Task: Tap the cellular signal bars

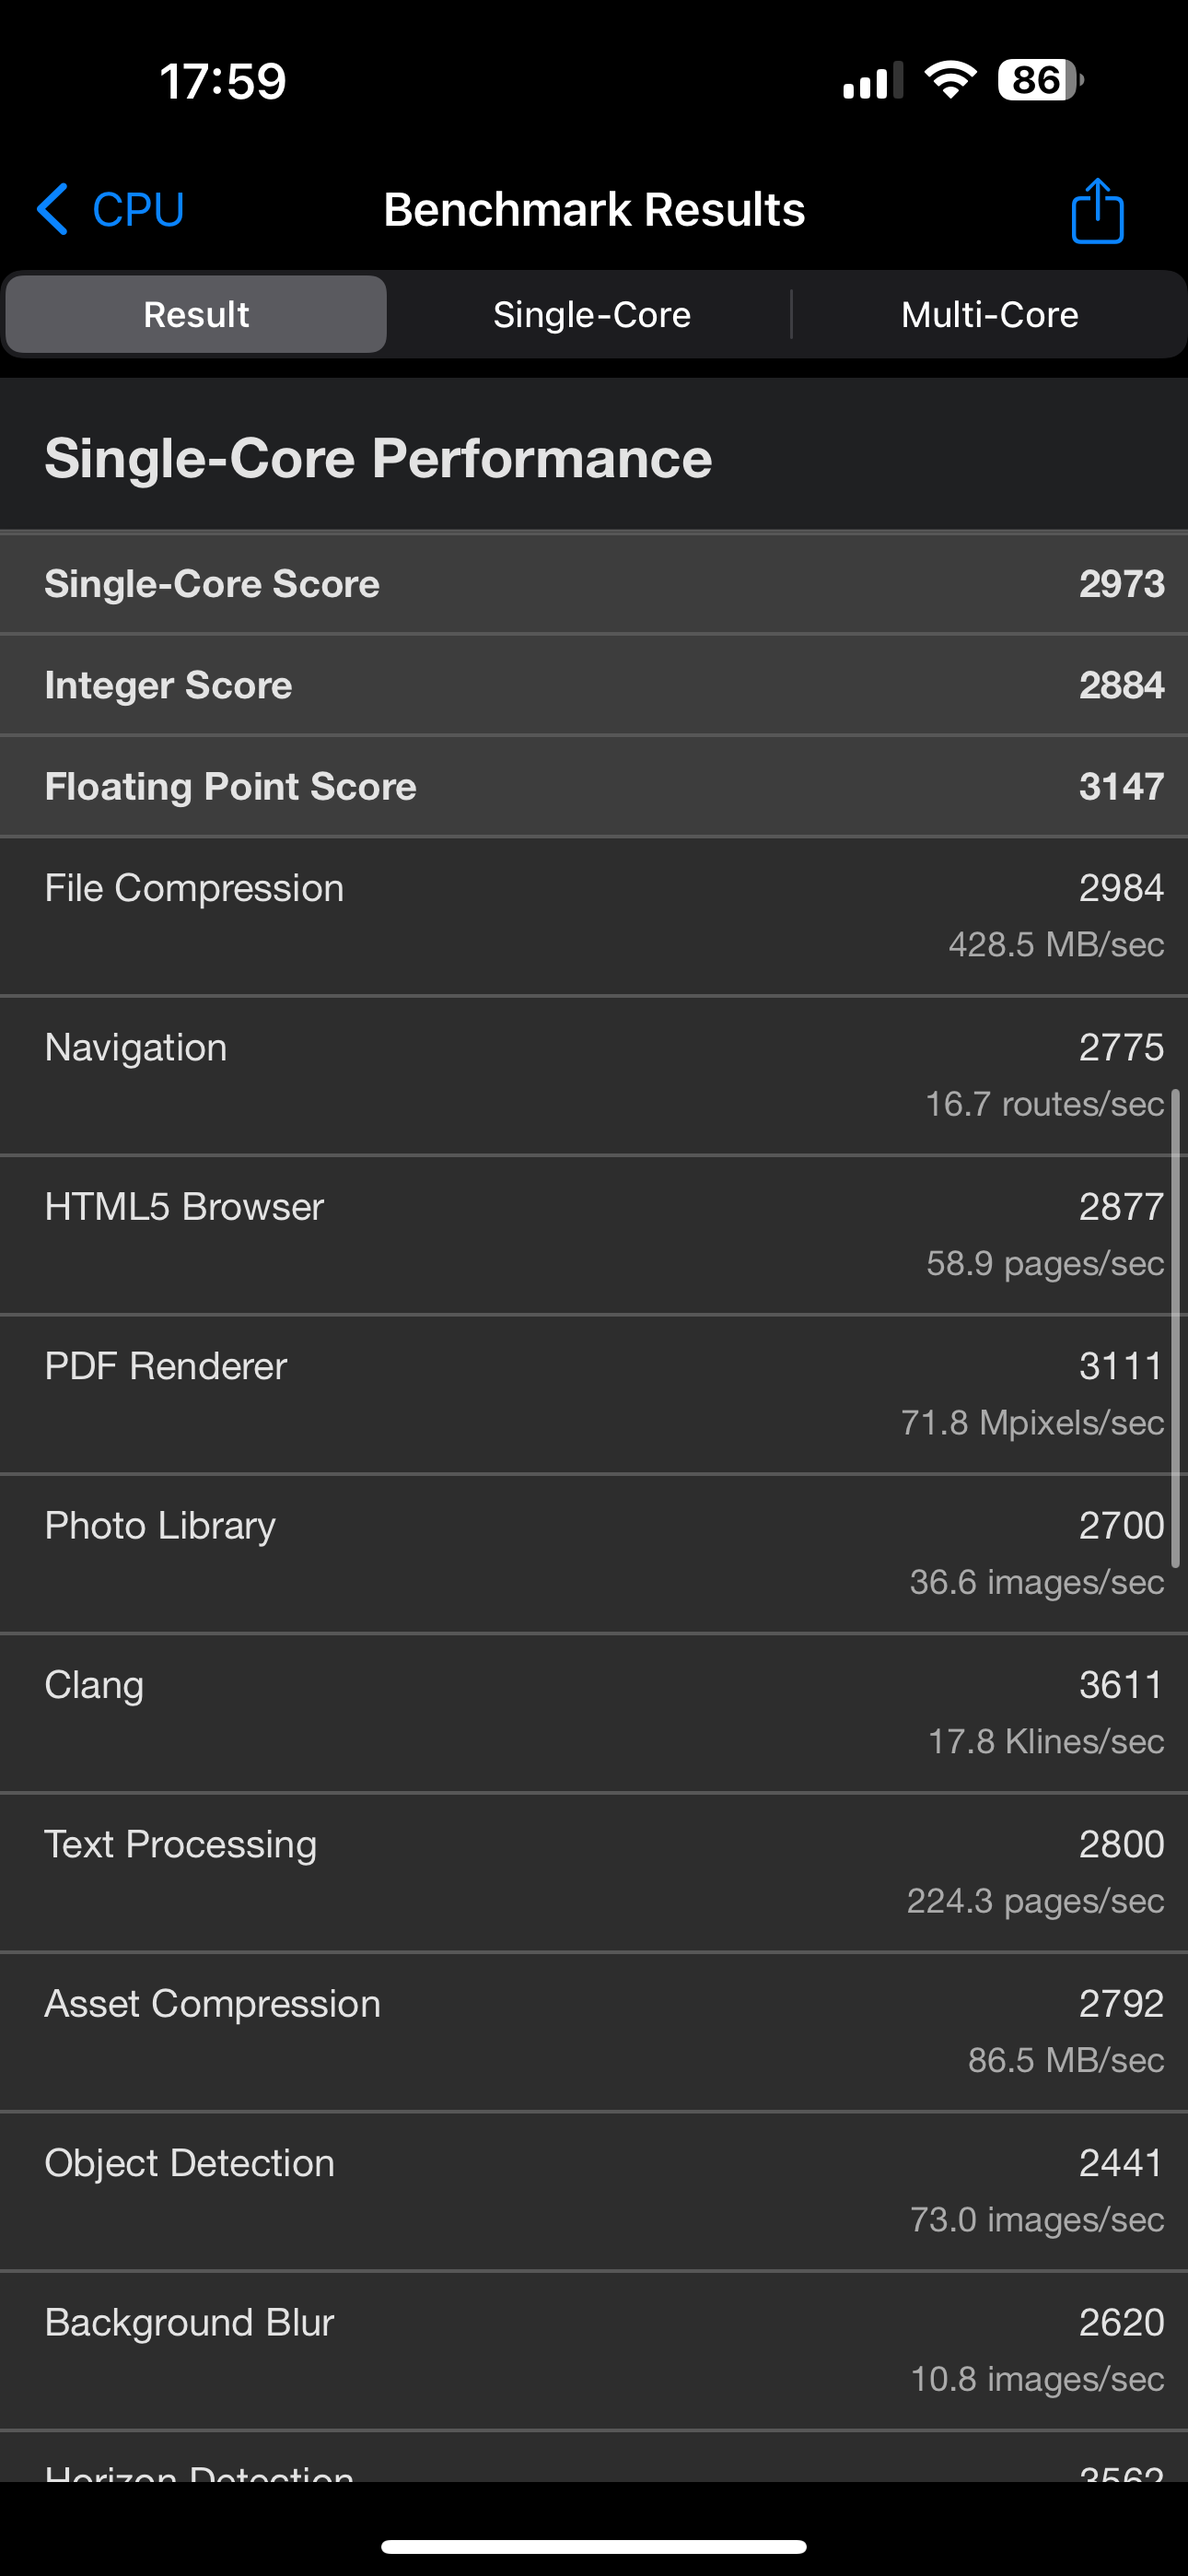Action: [x=872, y=81]
